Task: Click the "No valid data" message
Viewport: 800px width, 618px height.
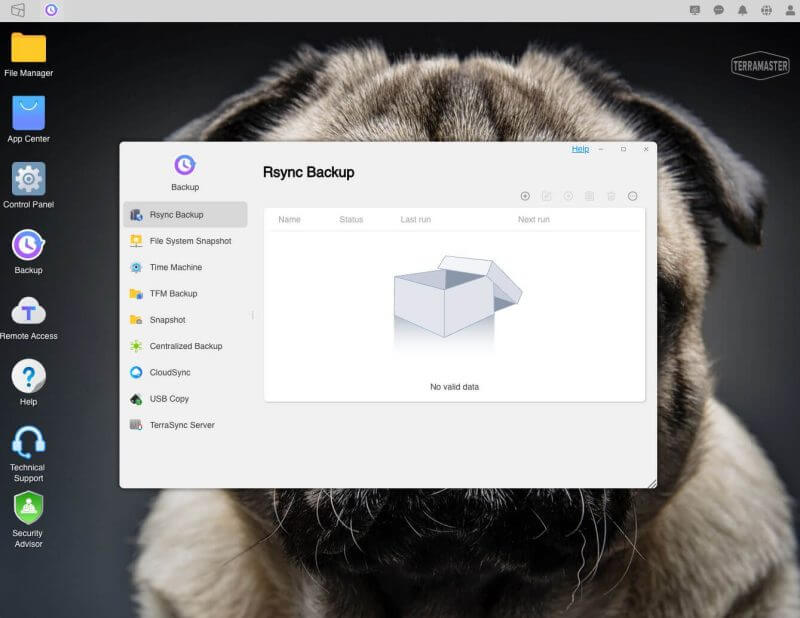Action: 454,387
